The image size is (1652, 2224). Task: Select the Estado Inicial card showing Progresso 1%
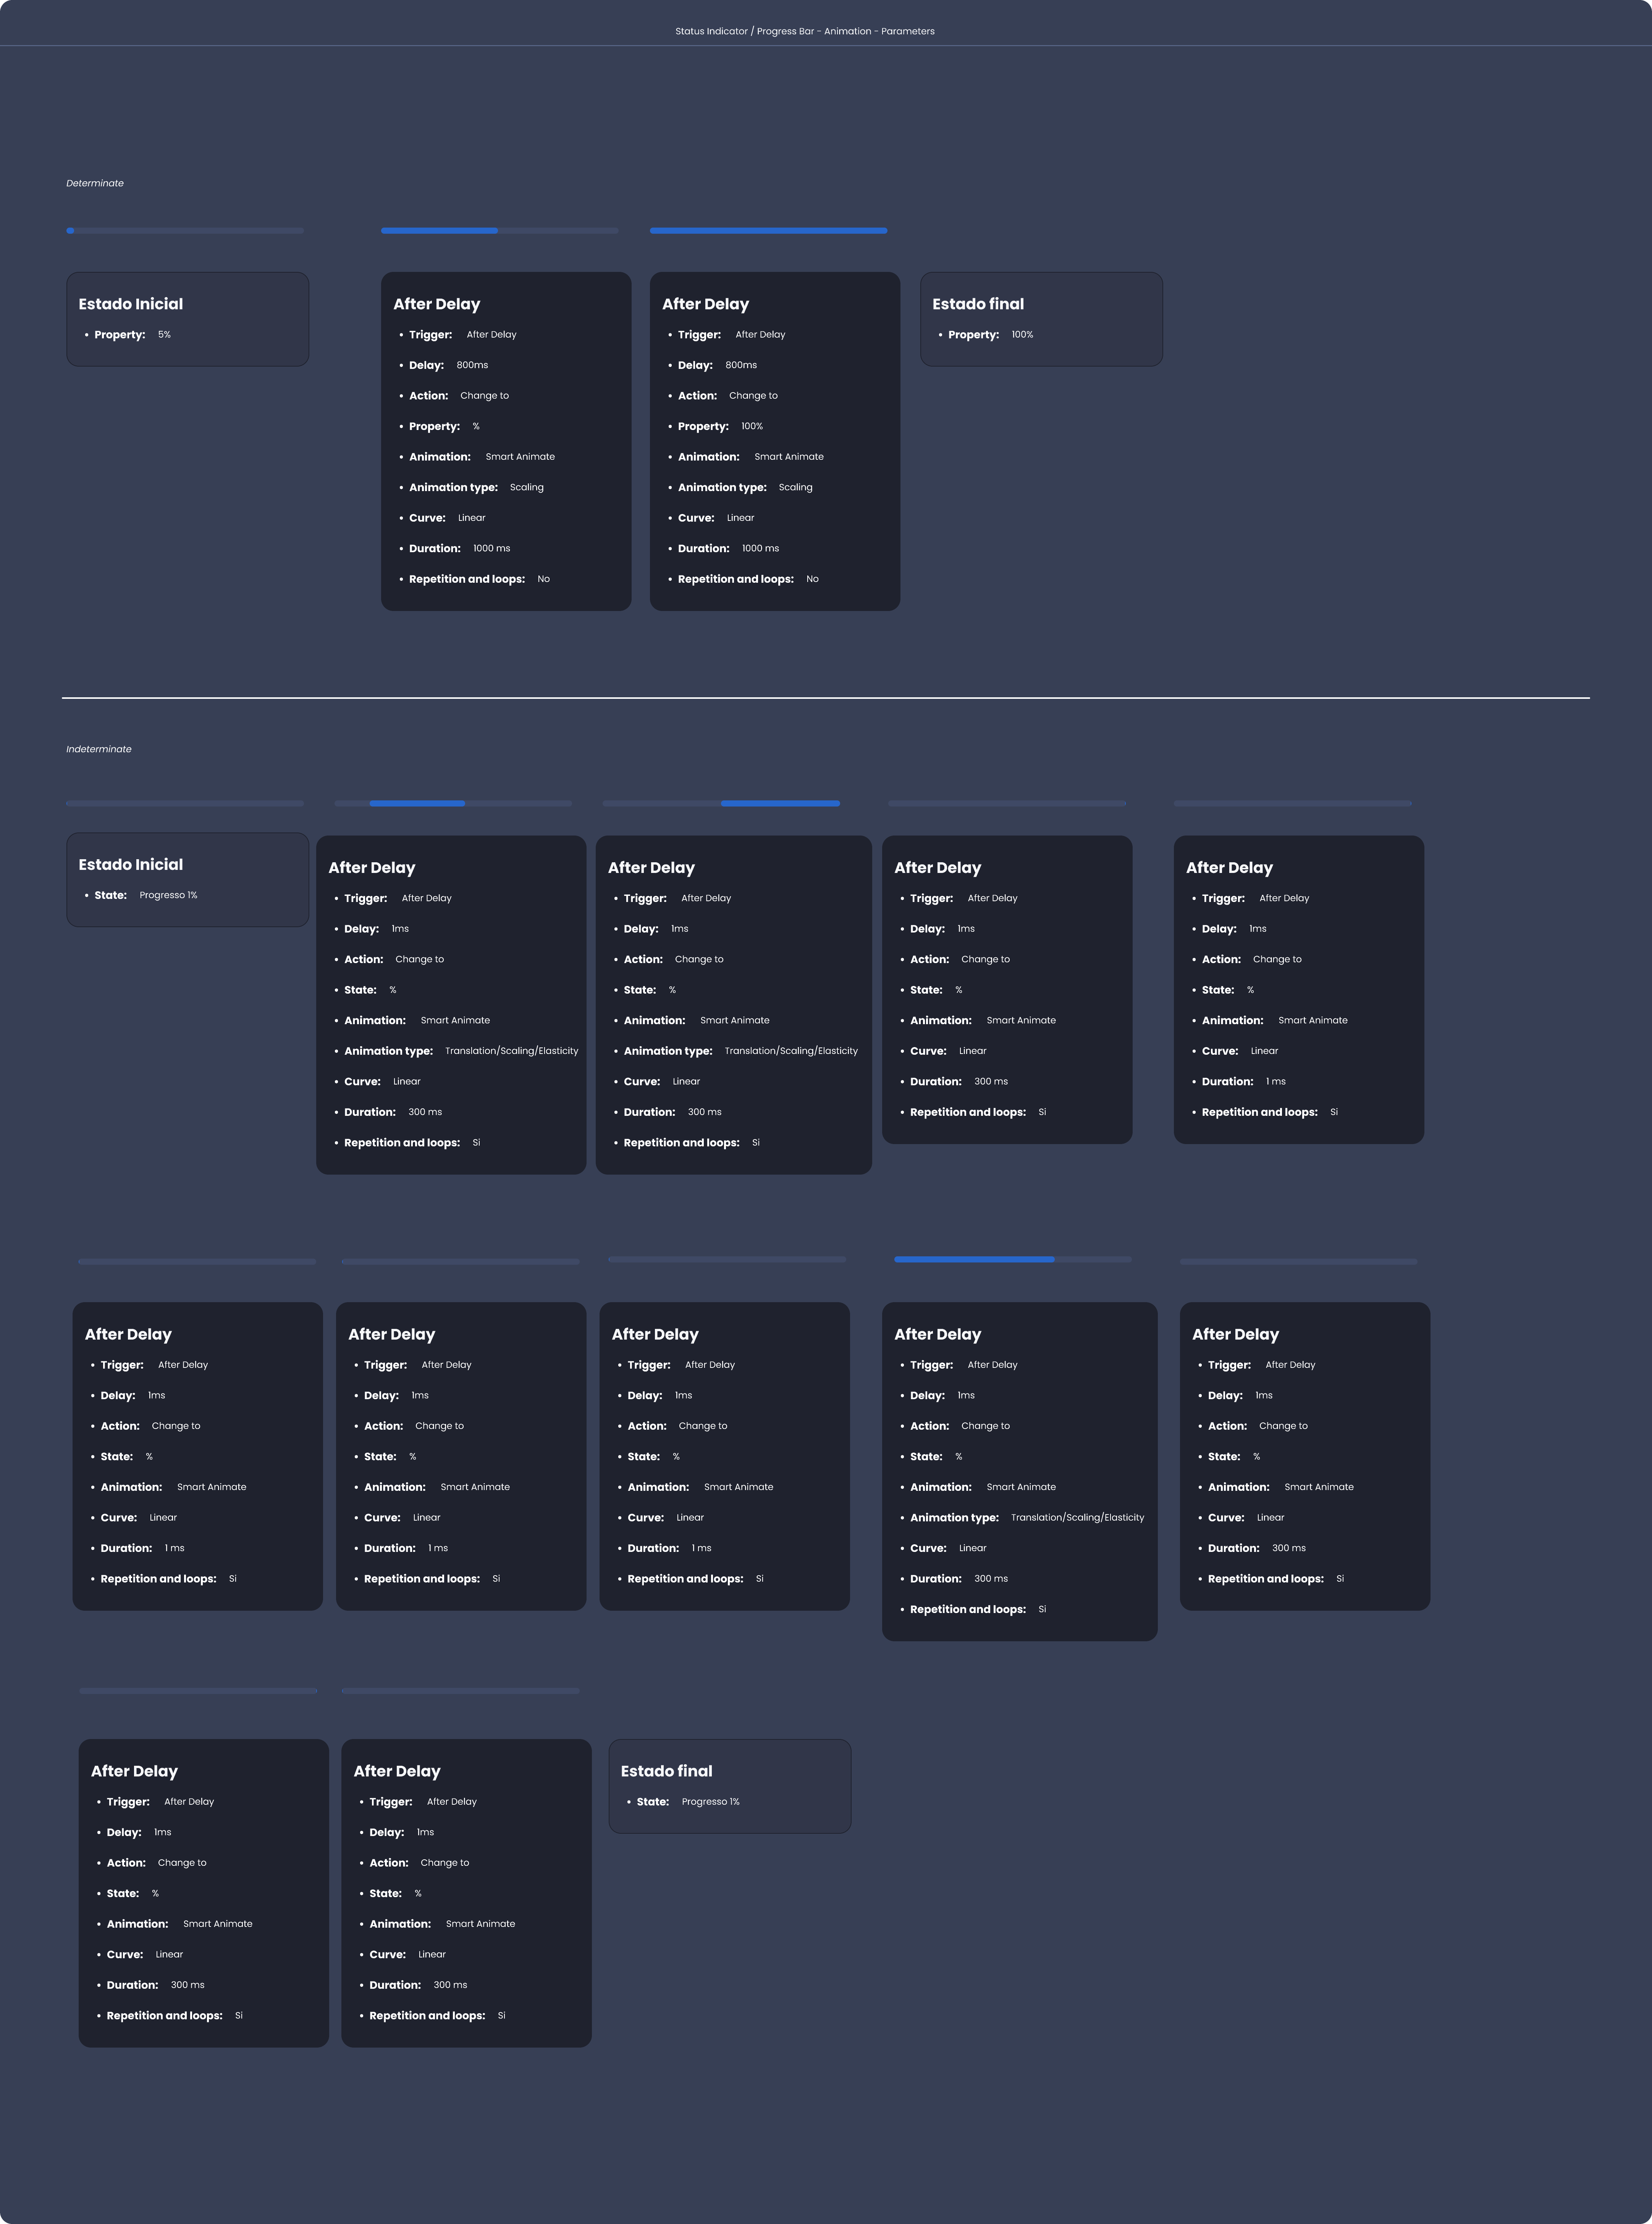coord(187,879)
